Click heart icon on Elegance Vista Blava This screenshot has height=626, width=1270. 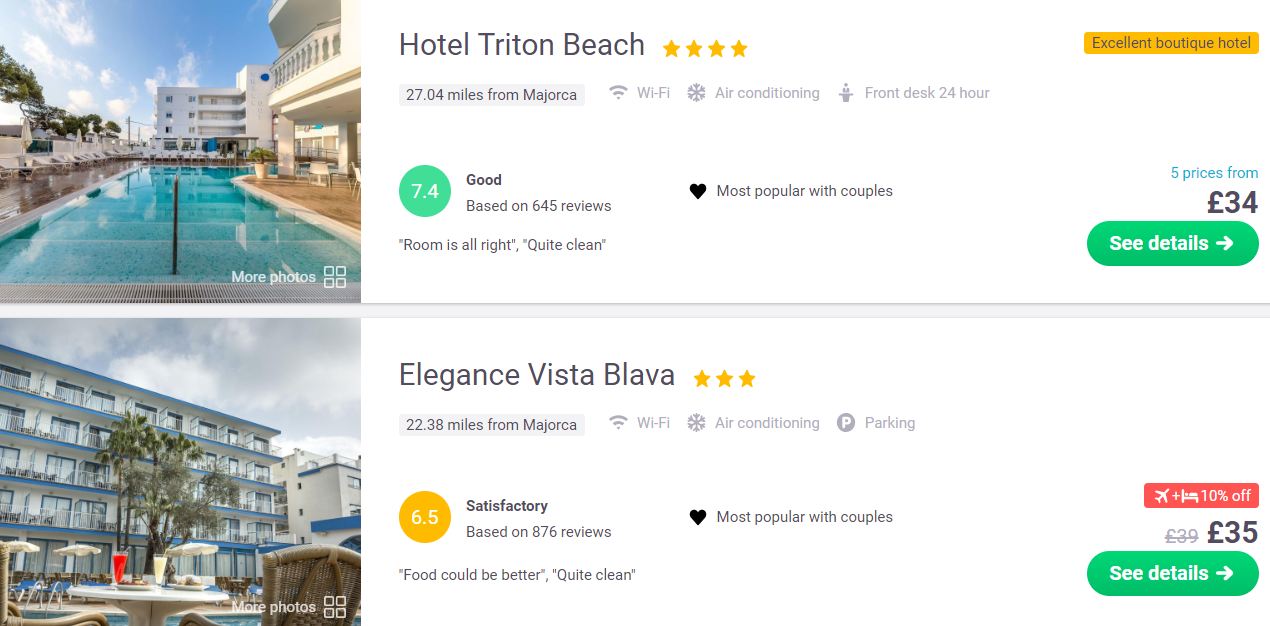698,517
